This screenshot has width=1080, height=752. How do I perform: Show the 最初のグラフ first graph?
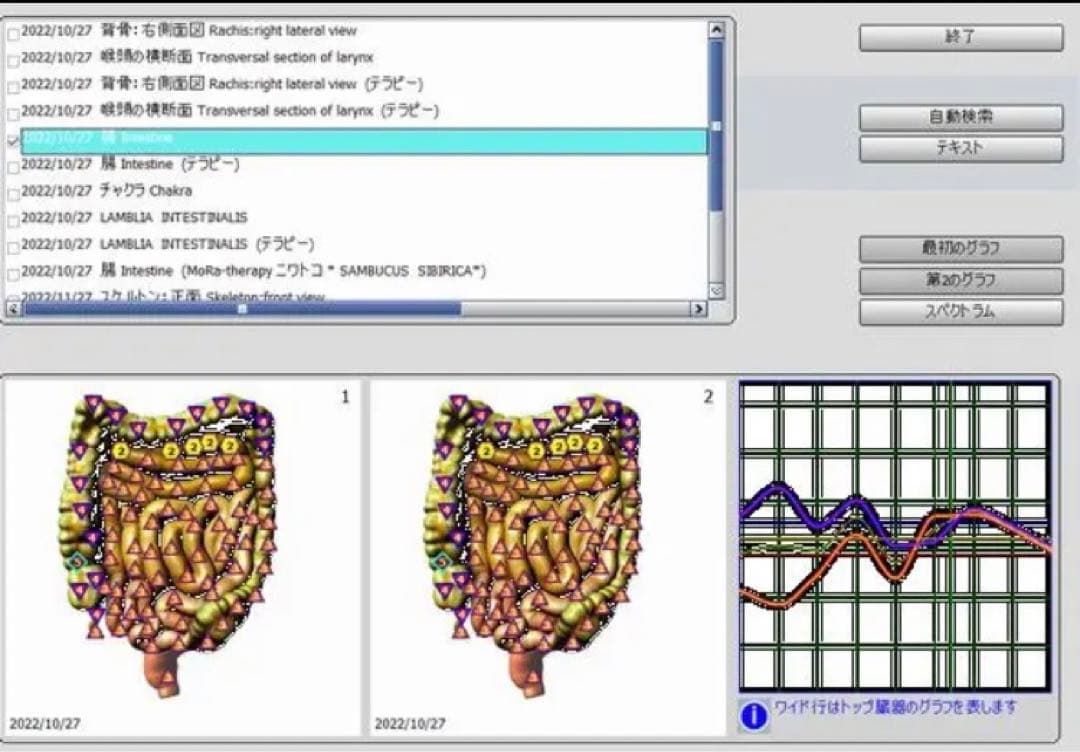point(960,249)
